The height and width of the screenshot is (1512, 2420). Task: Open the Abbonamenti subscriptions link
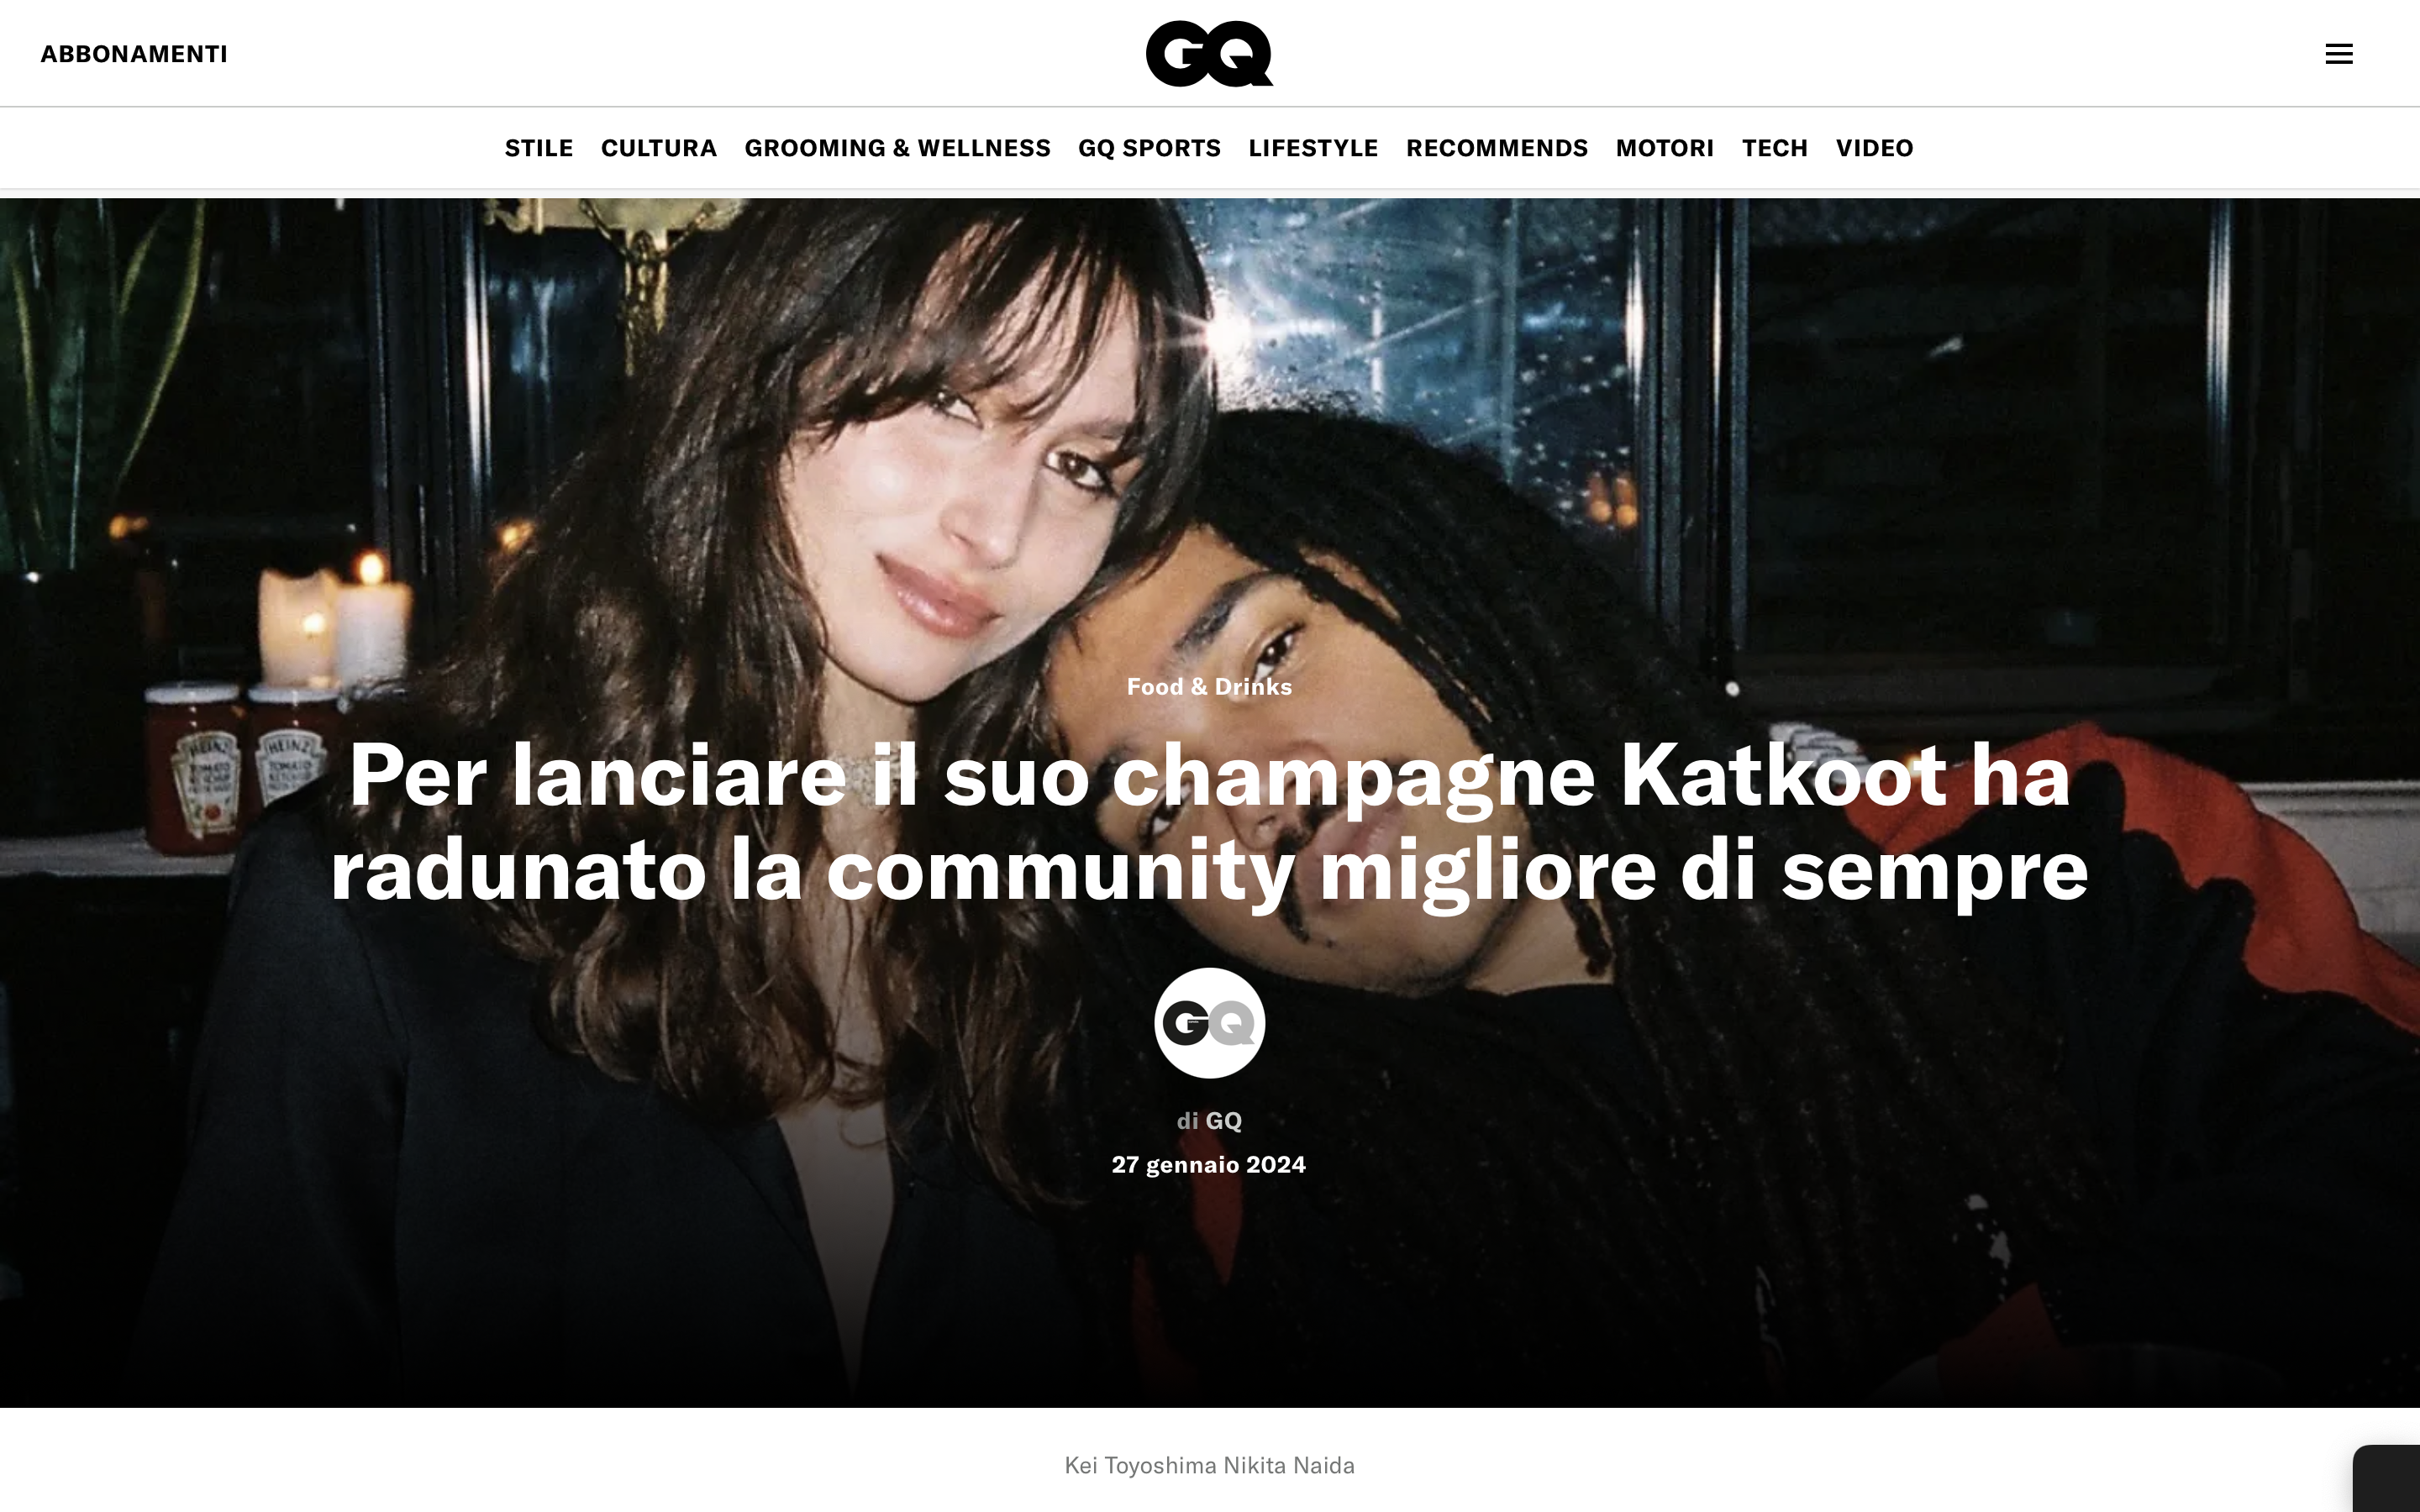pos(134,54)
